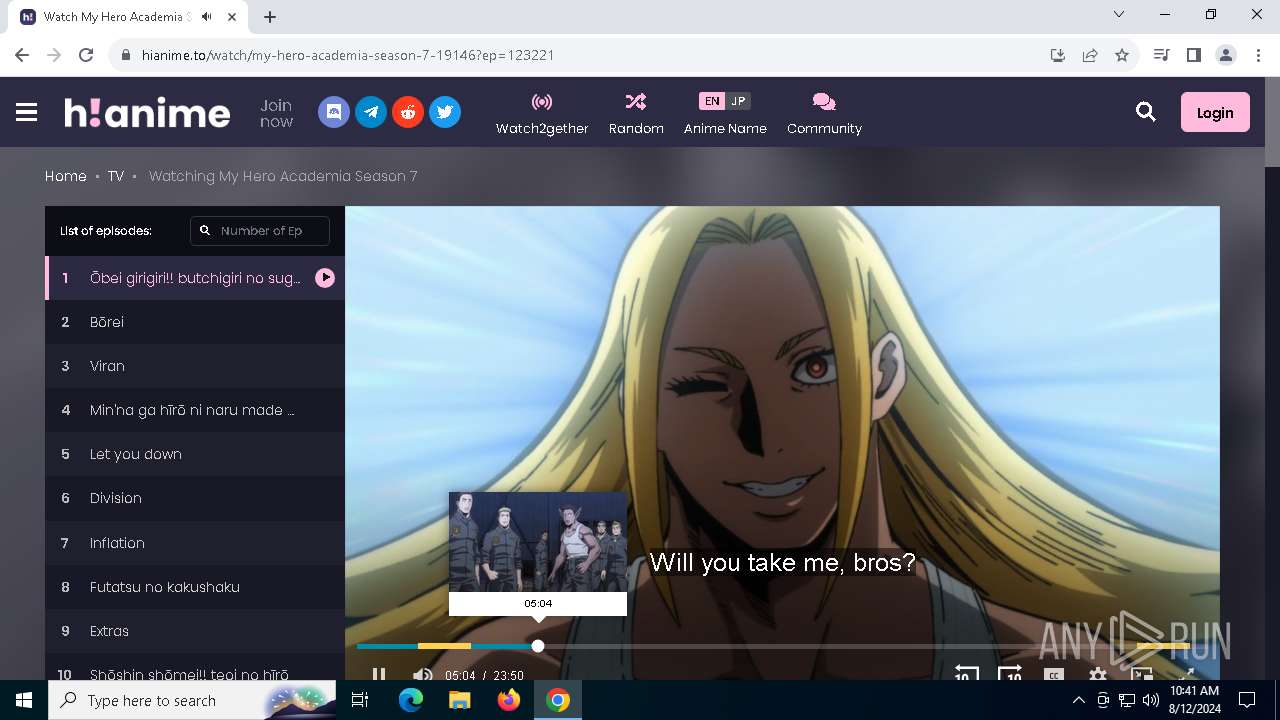This screenshot has height=720, width=1280.
Task: Toggle closed captions CC
Action: pos(1054,675)
